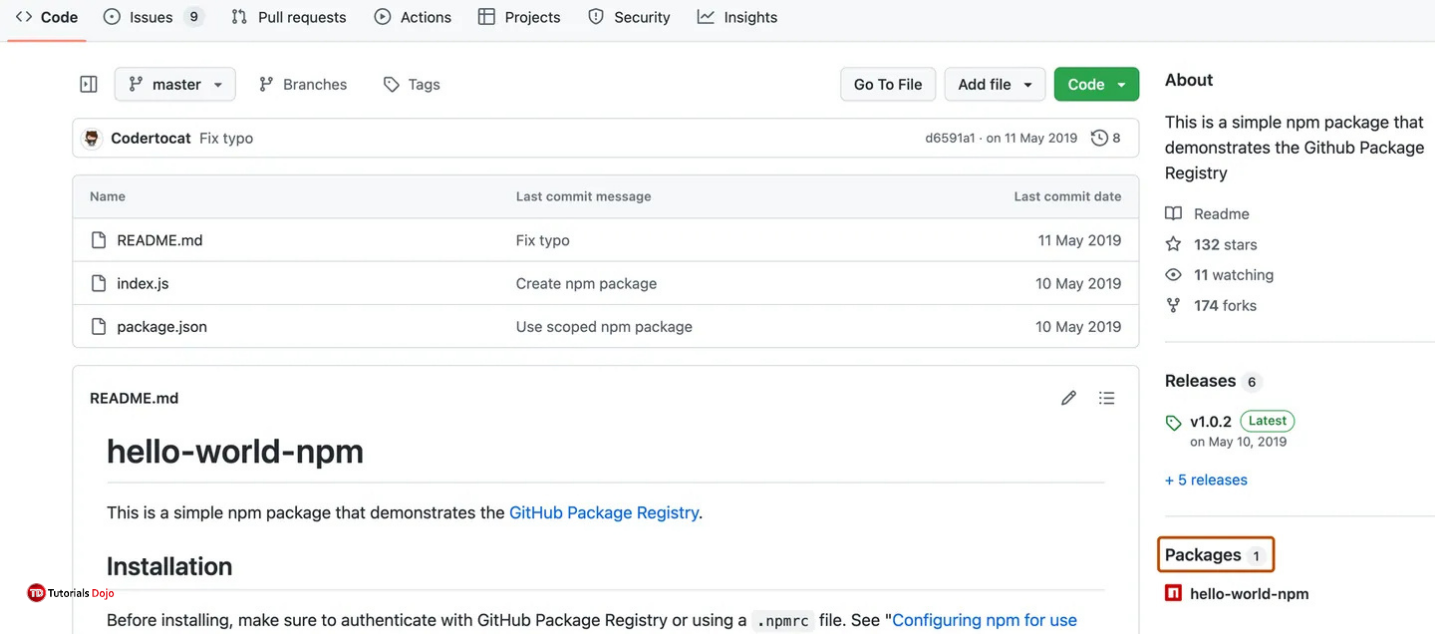
Task: Open the index.js file entry
Action: pos(143,283)
